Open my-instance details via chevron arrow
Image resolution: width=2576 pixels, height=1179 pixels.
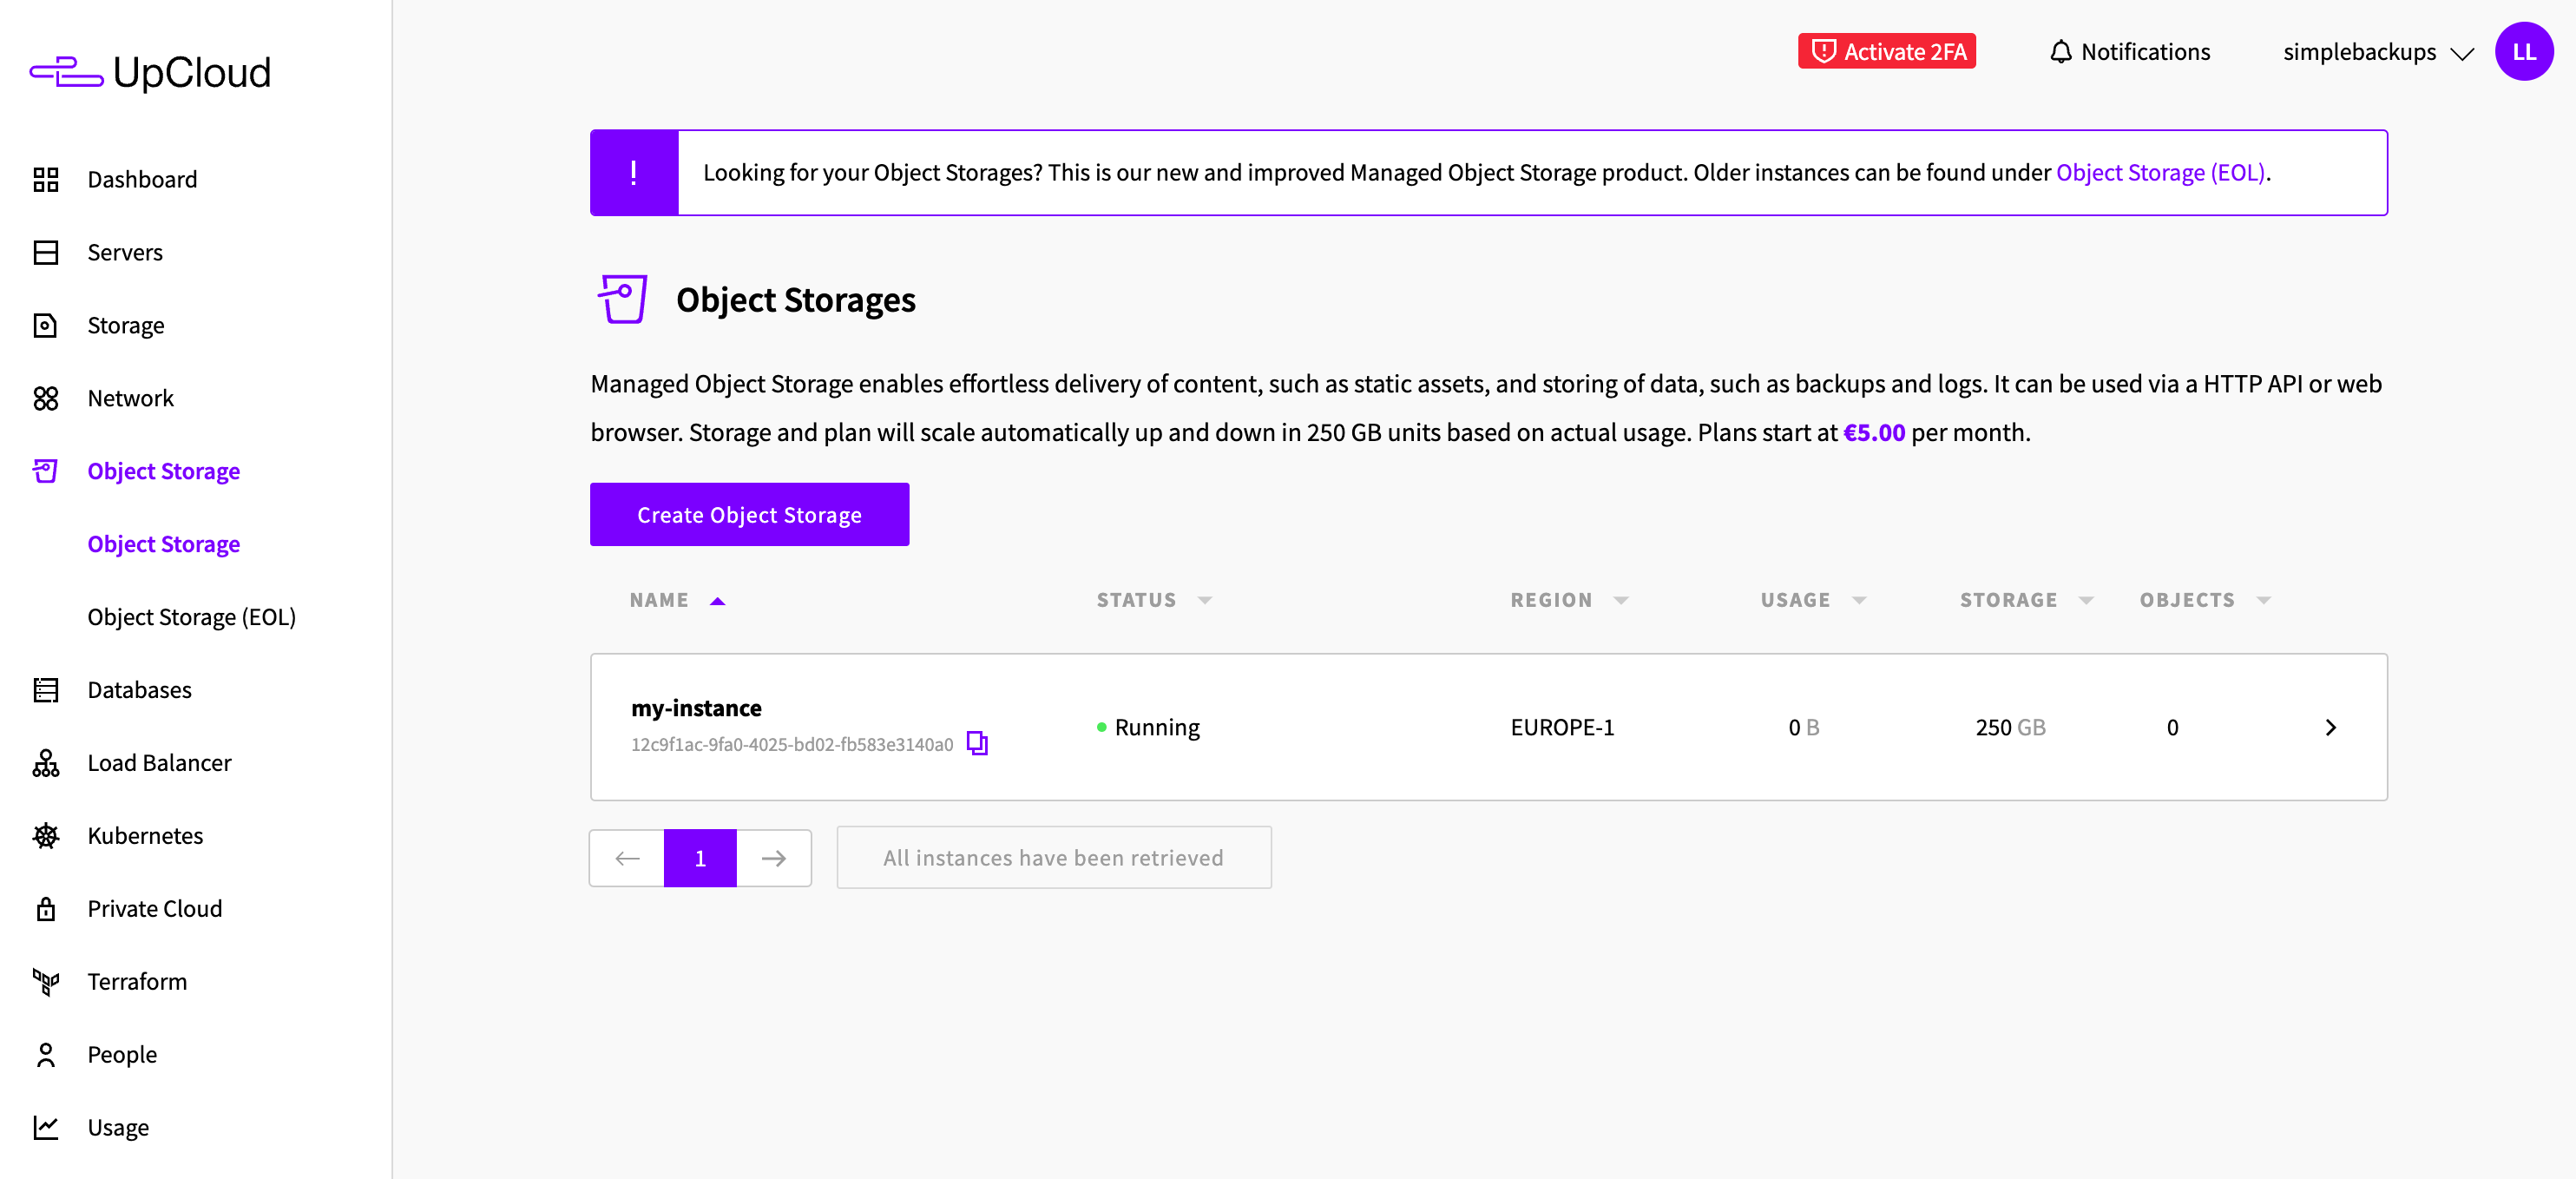[x=2330, y=727]
